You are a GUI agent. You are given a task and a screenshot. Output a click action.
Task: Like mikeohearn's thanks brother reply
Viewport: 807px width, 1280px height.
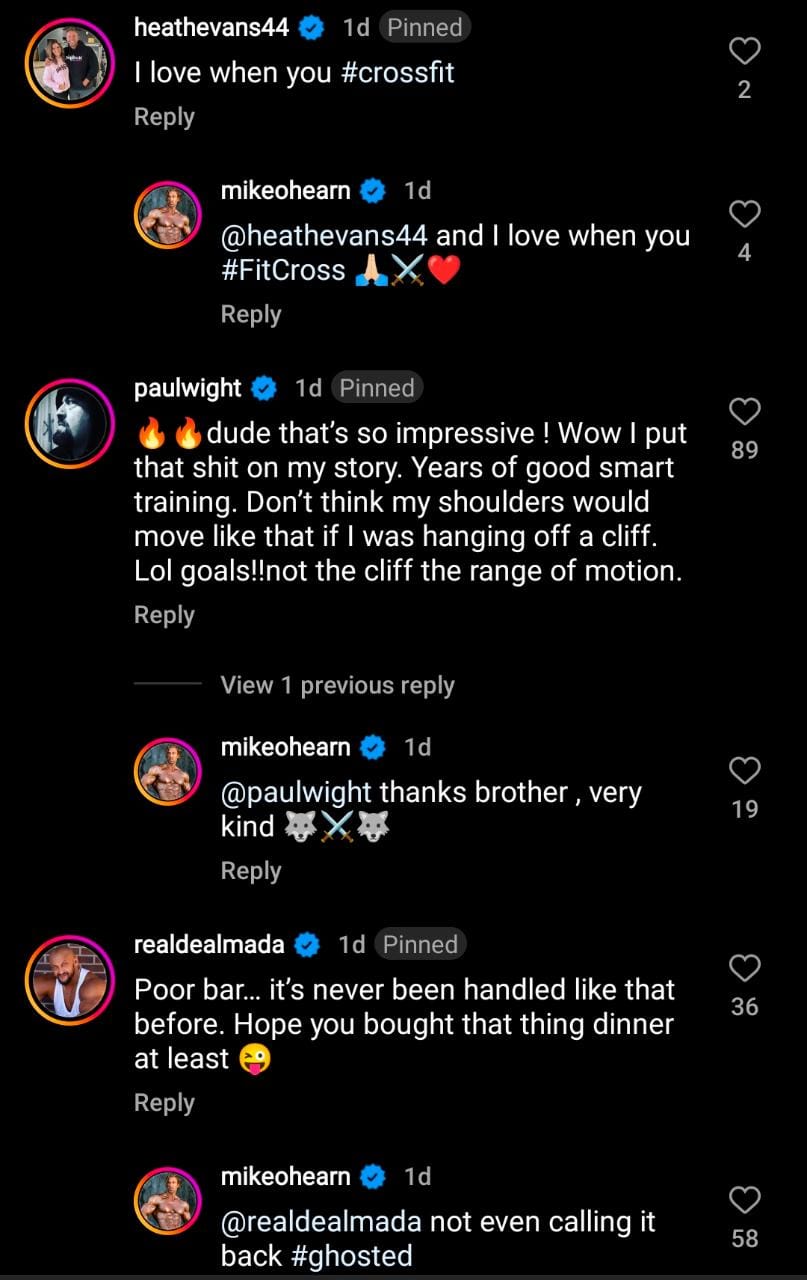click(744, 770)
